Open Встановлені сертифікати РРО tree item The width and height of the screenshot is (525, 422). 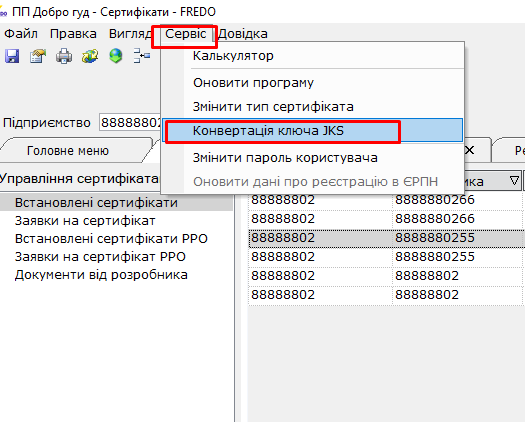111,239
